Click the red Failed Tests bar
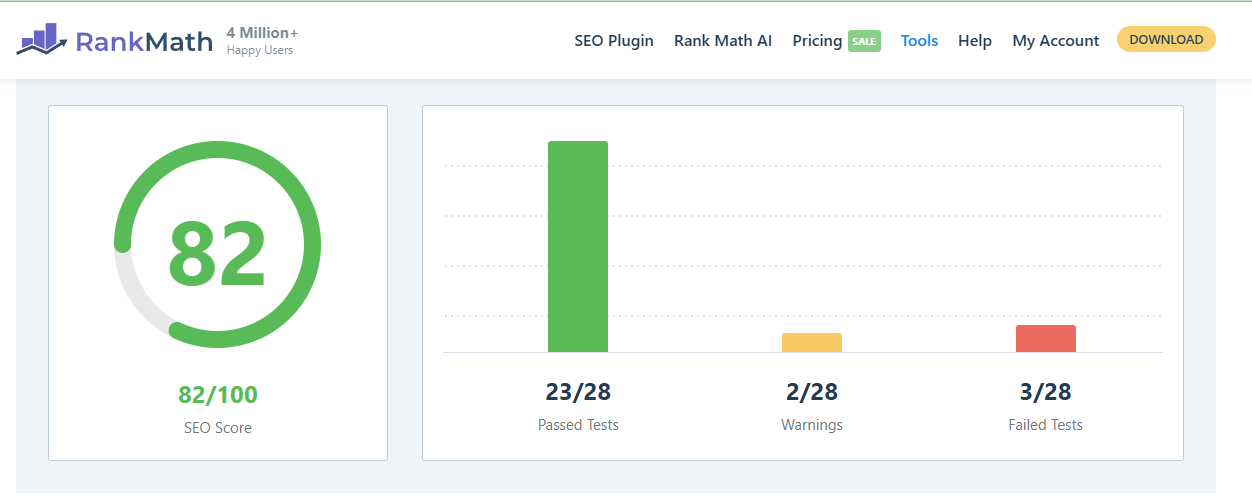This screenshot has height=504, width=1252. click(1046, 339)
